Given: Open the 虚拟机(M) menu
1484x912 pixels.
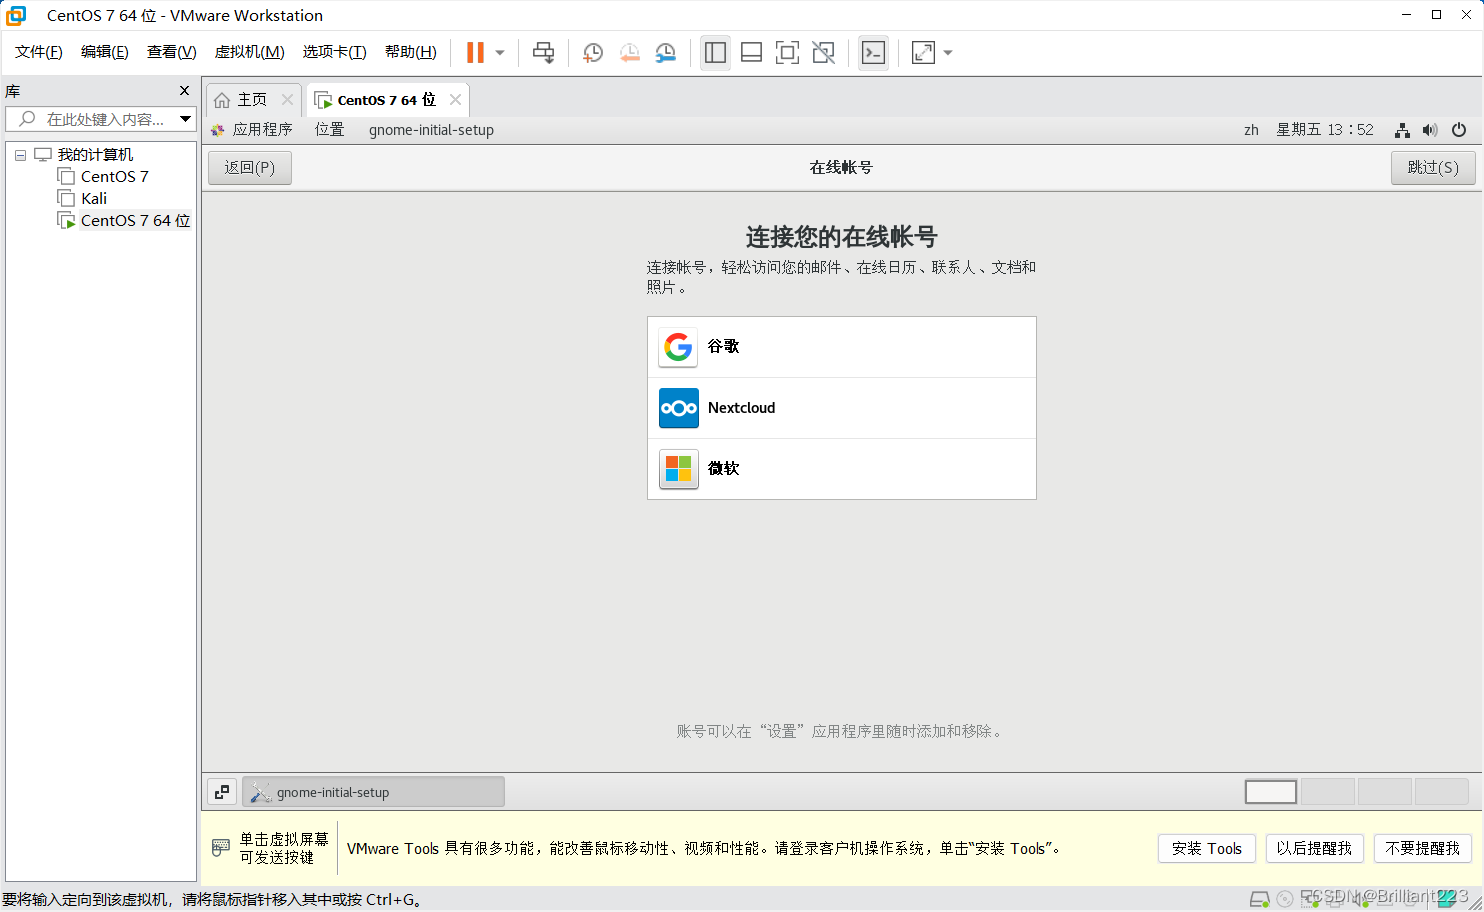Looking at the screenshot, I should point(249,52).
